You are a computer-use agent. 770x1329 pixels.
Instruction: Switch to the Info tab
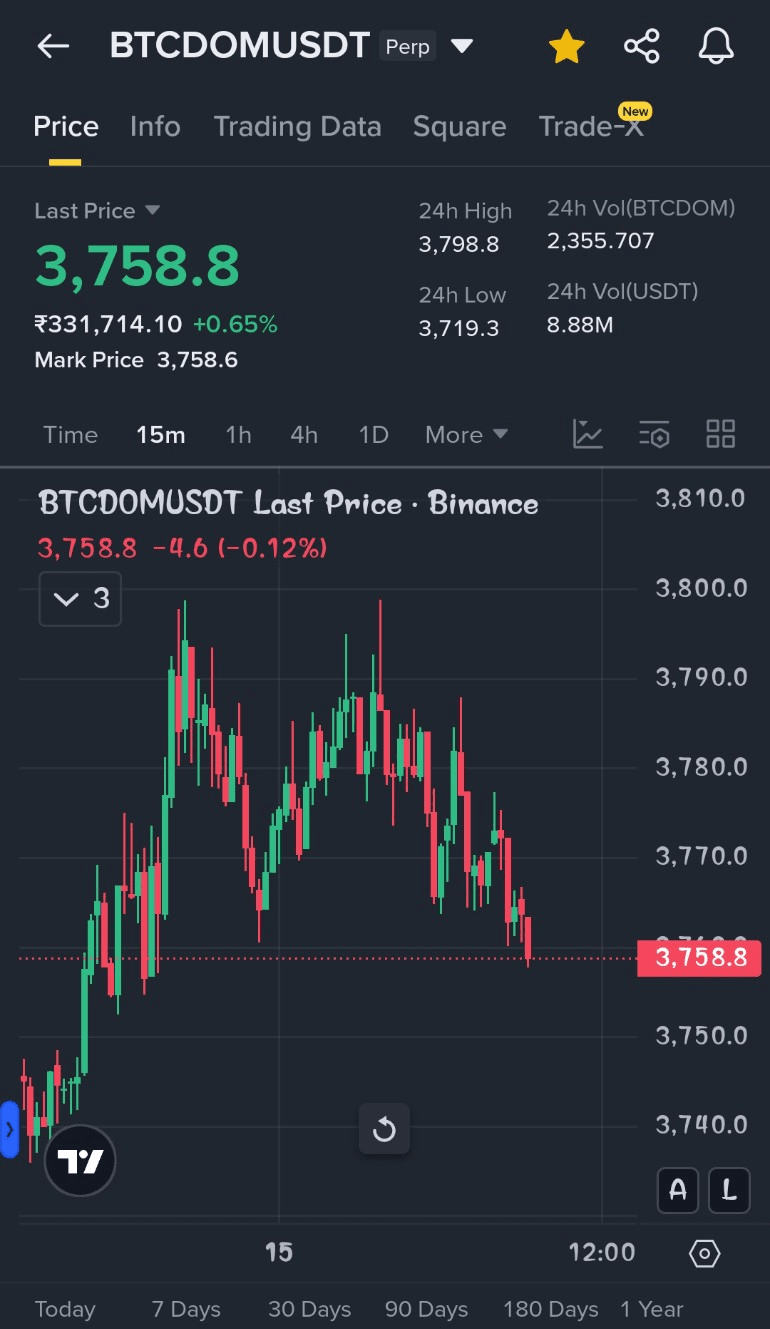(155, 127)
